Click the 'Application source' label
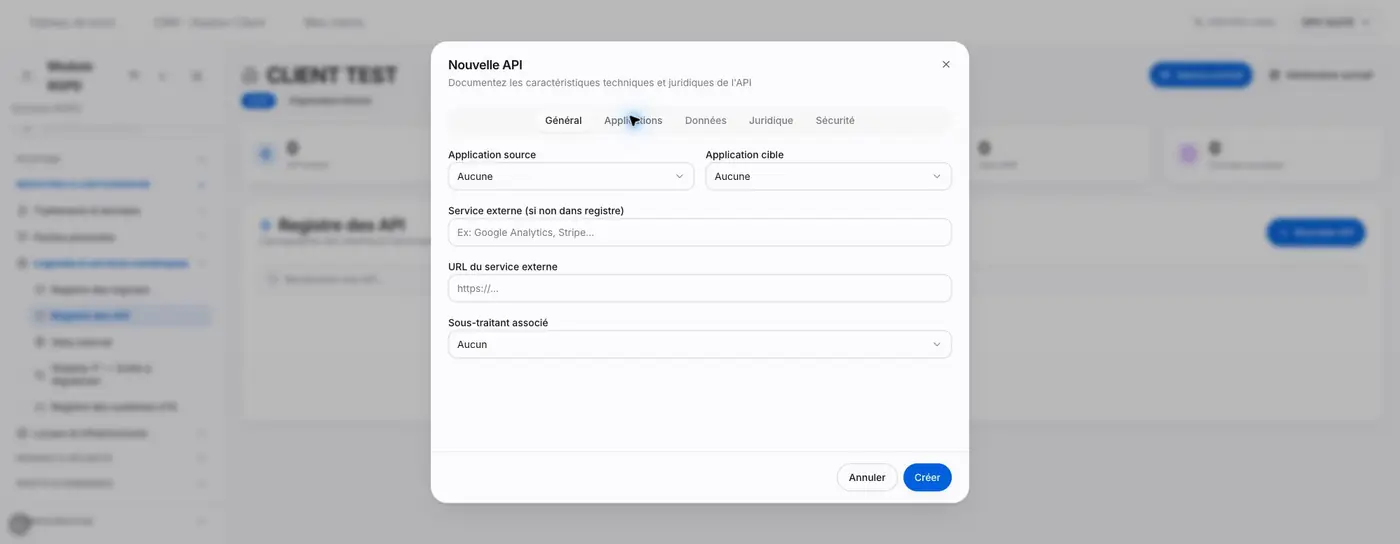This screenshot has height=544, width=1400. pyautogui.click(x=492, y=155)
